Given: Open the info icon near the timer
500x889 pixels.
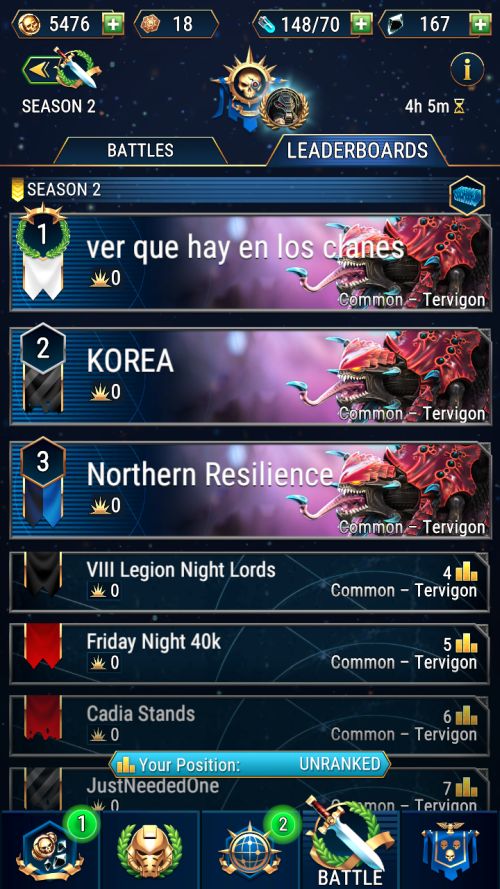Looking at the screenshot, I should tap(467, 70).
